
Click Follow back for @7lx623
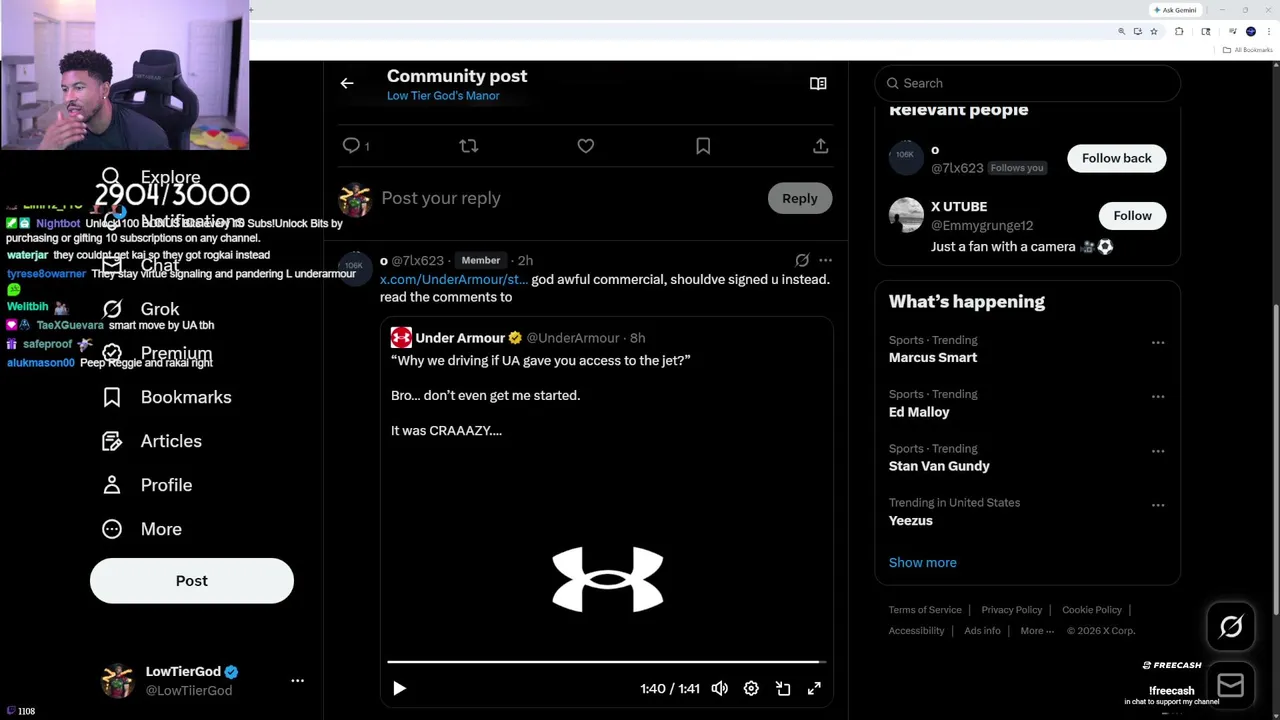pos(1117,158)
